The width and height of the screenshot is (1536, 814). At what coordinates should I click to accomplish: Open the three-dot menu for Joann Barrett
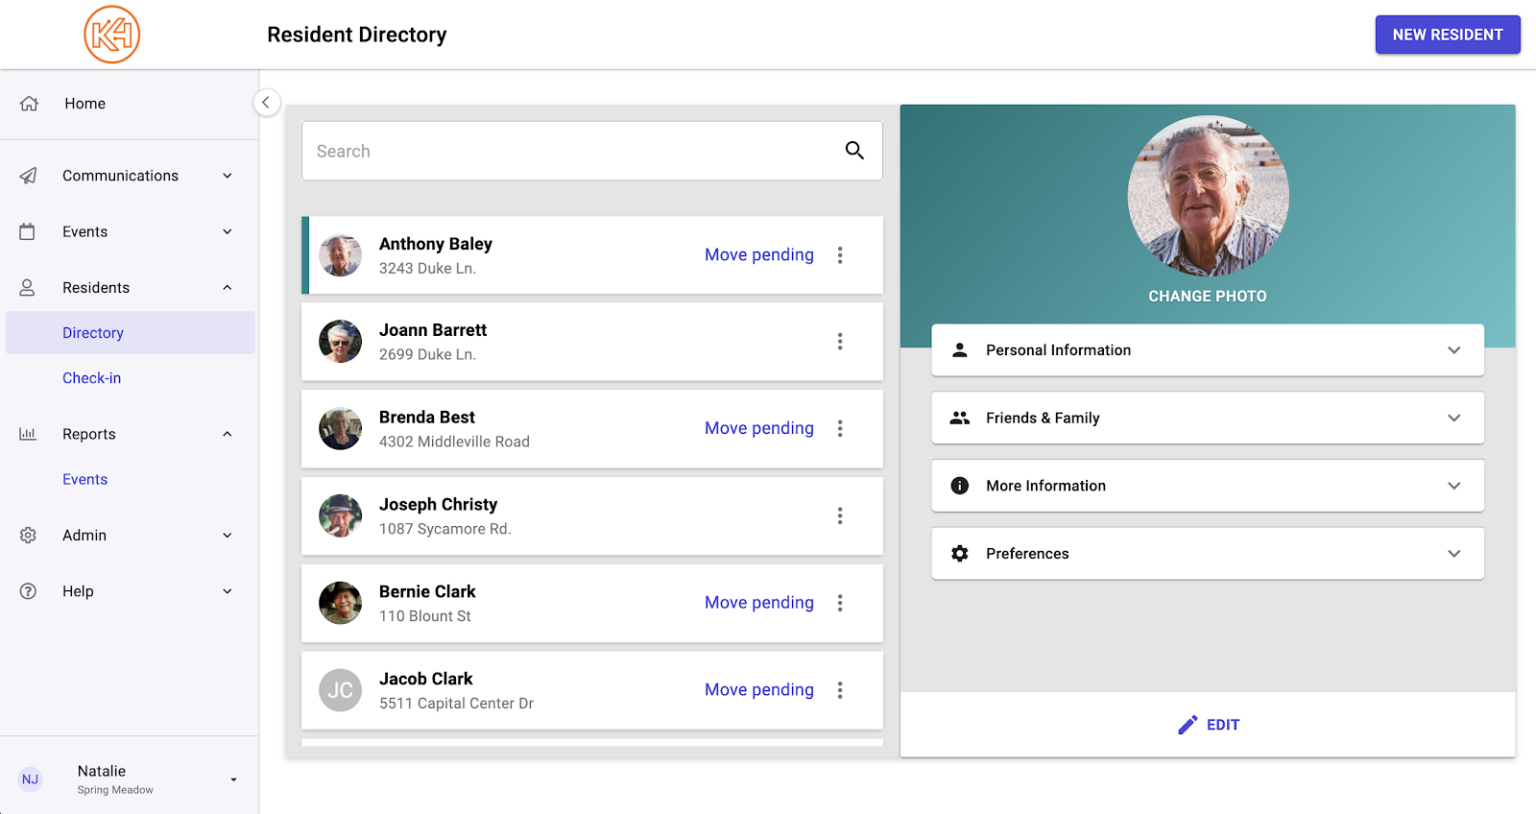[841, 341]
